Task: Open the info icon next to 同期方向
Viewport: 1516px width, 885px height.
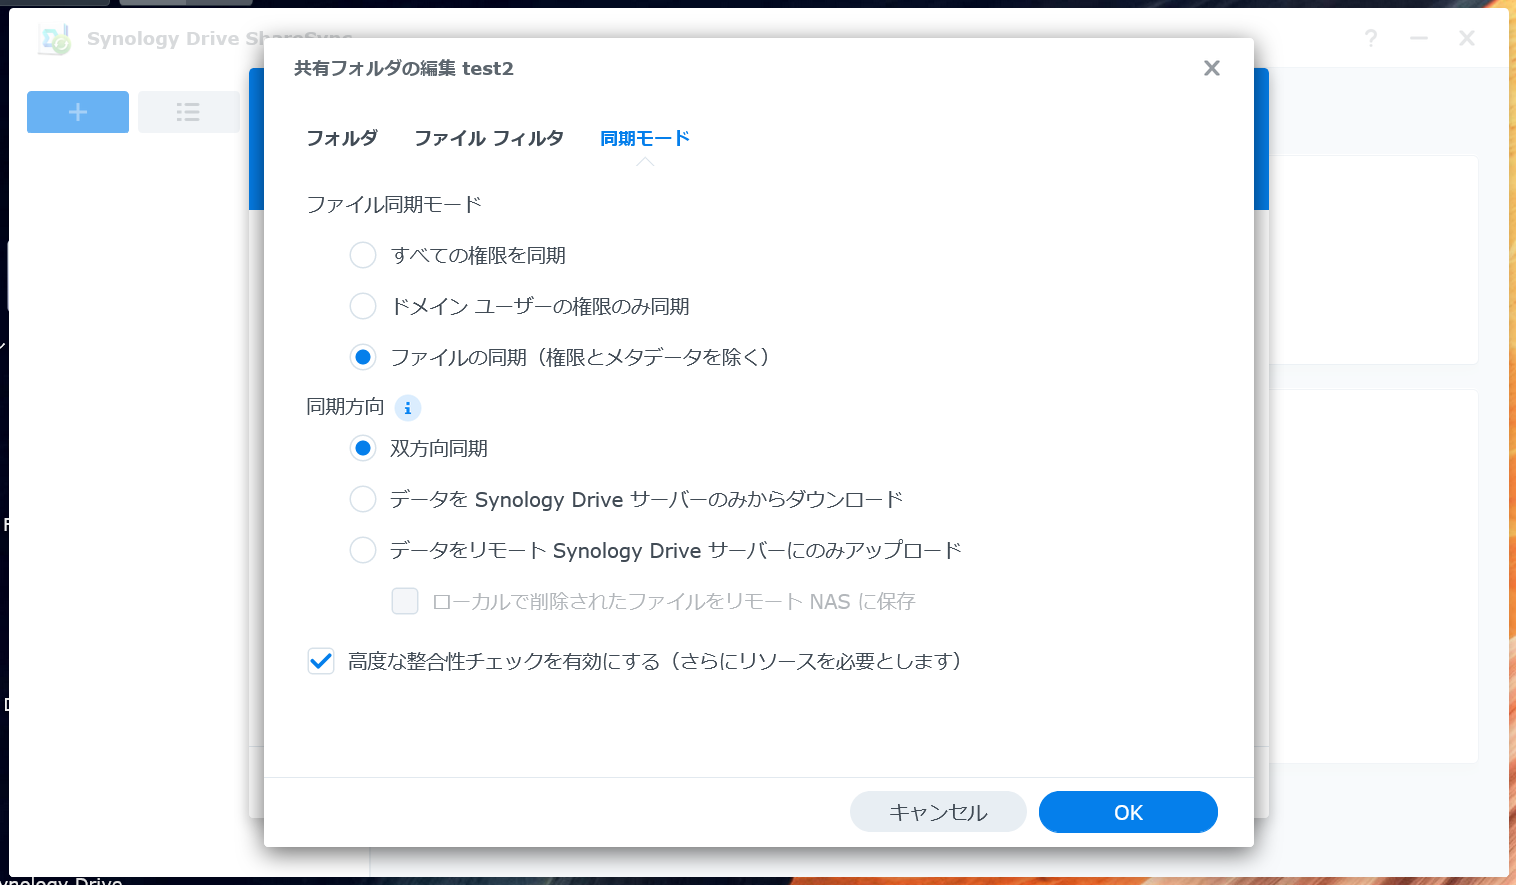Action: point(407,407)
